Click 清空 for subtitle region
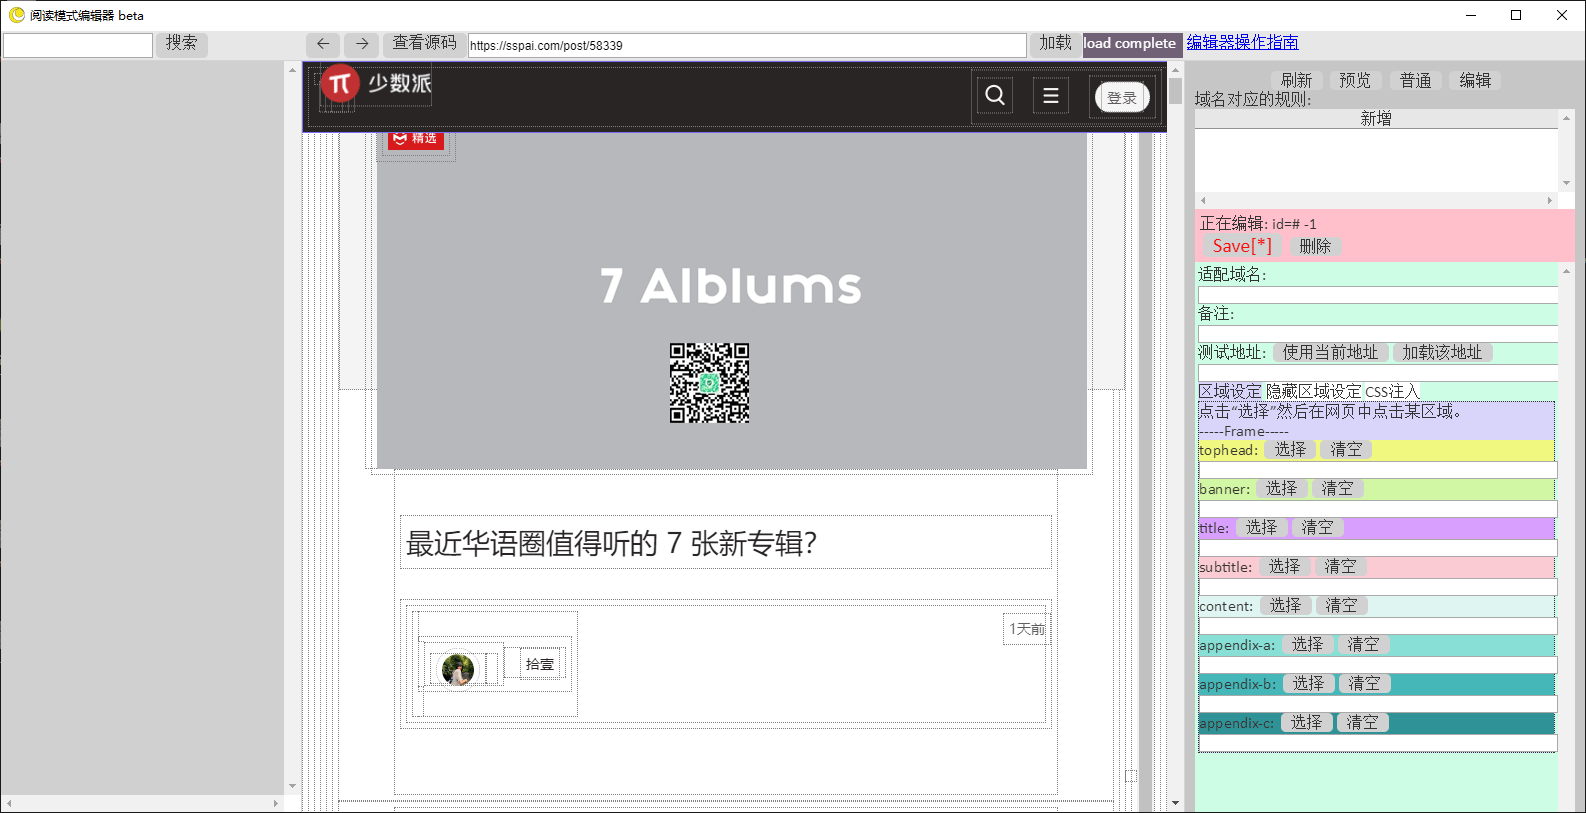The width and height of the screenshot is (1586, 813). (x=1340, y=567)
